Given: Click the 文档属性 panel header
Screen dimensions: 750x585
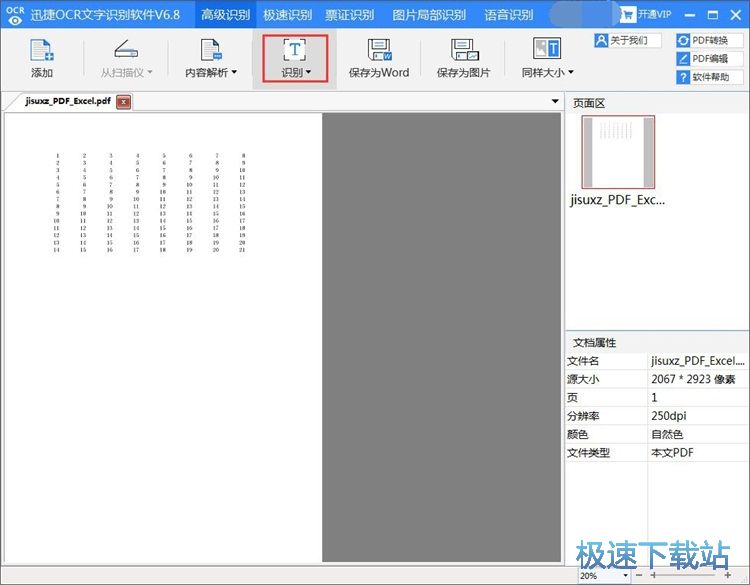Looking at the screenshot, I should coord(595,342).
